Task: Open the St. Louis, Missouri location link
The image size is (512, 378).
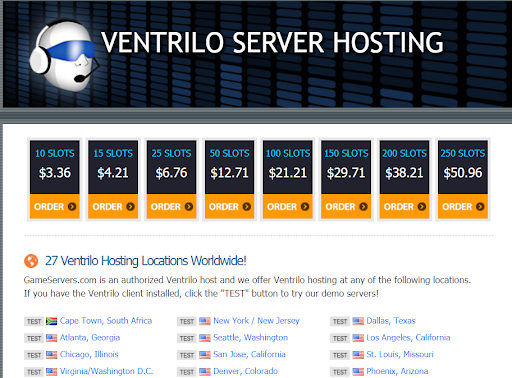Action: [x=400, y=354]
